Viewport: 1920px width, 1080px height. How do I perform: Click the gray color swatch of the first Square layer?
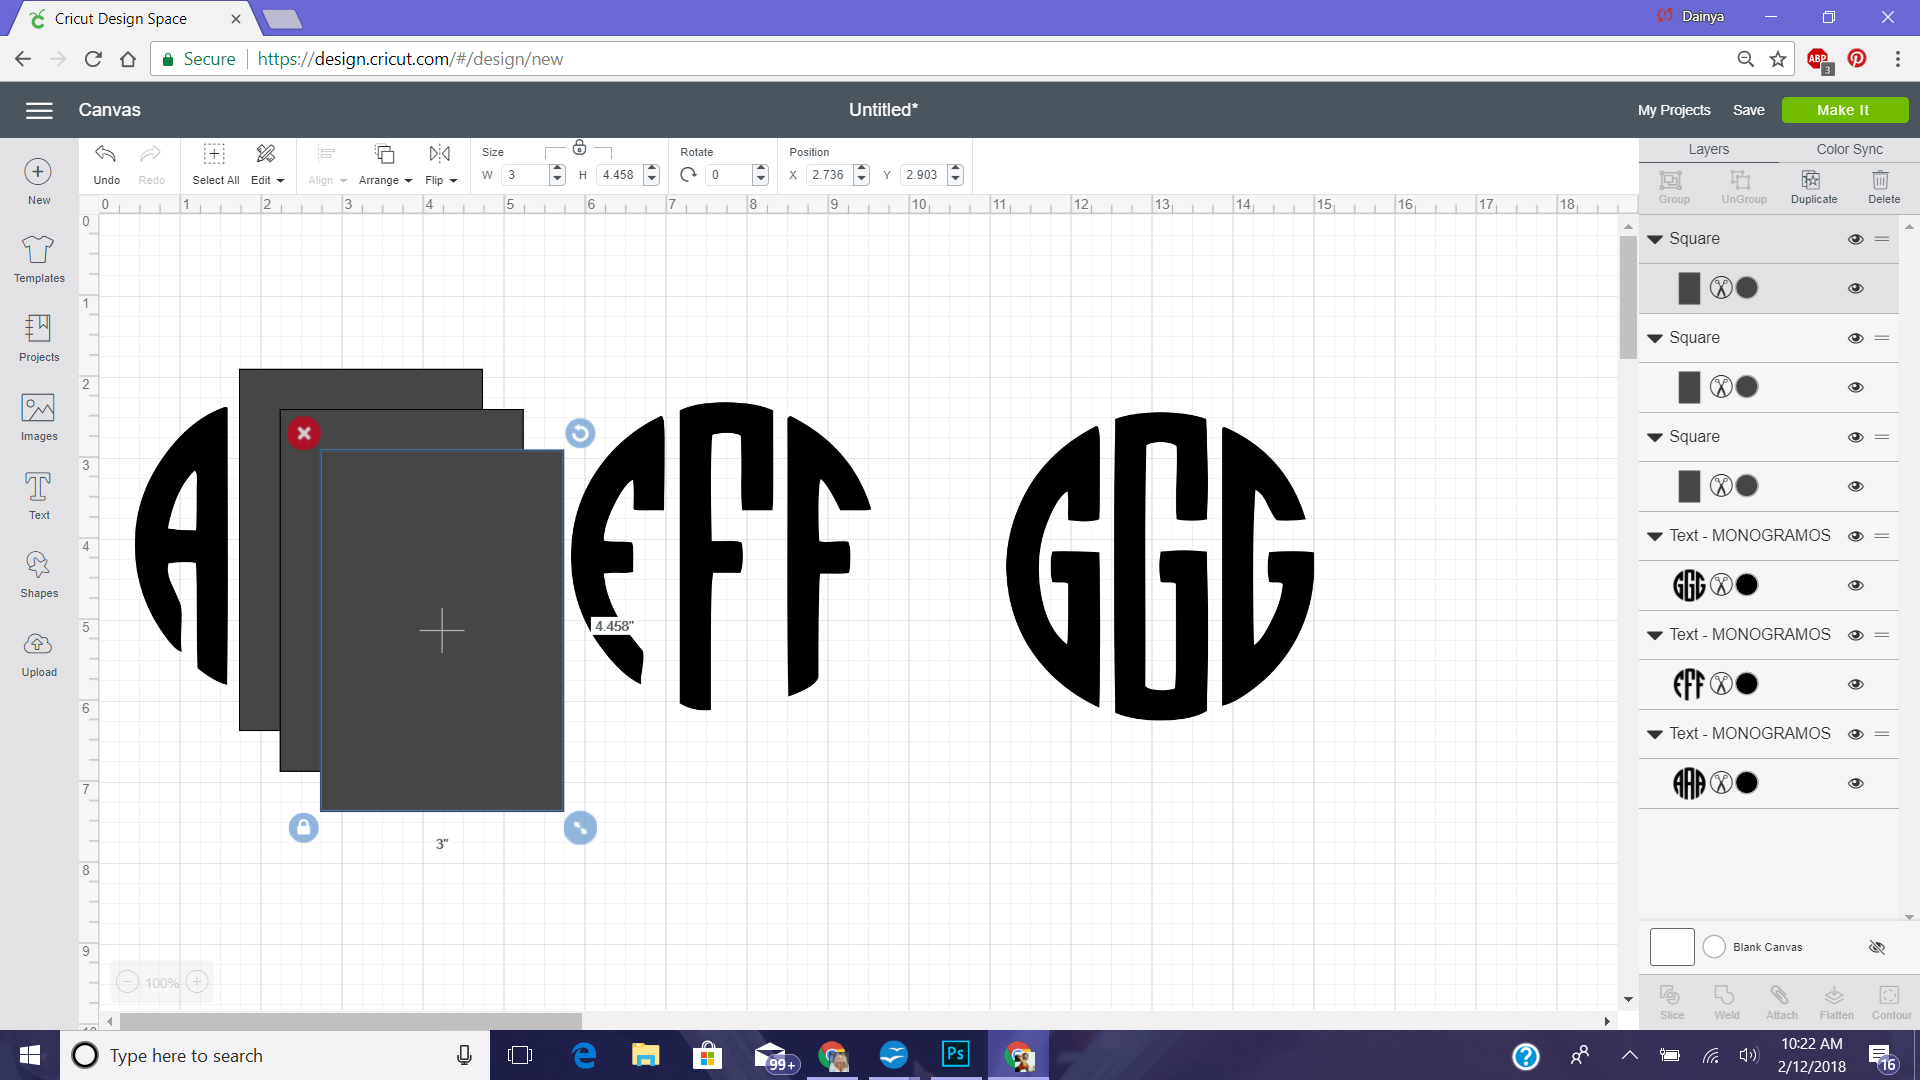pos(1746,288)
